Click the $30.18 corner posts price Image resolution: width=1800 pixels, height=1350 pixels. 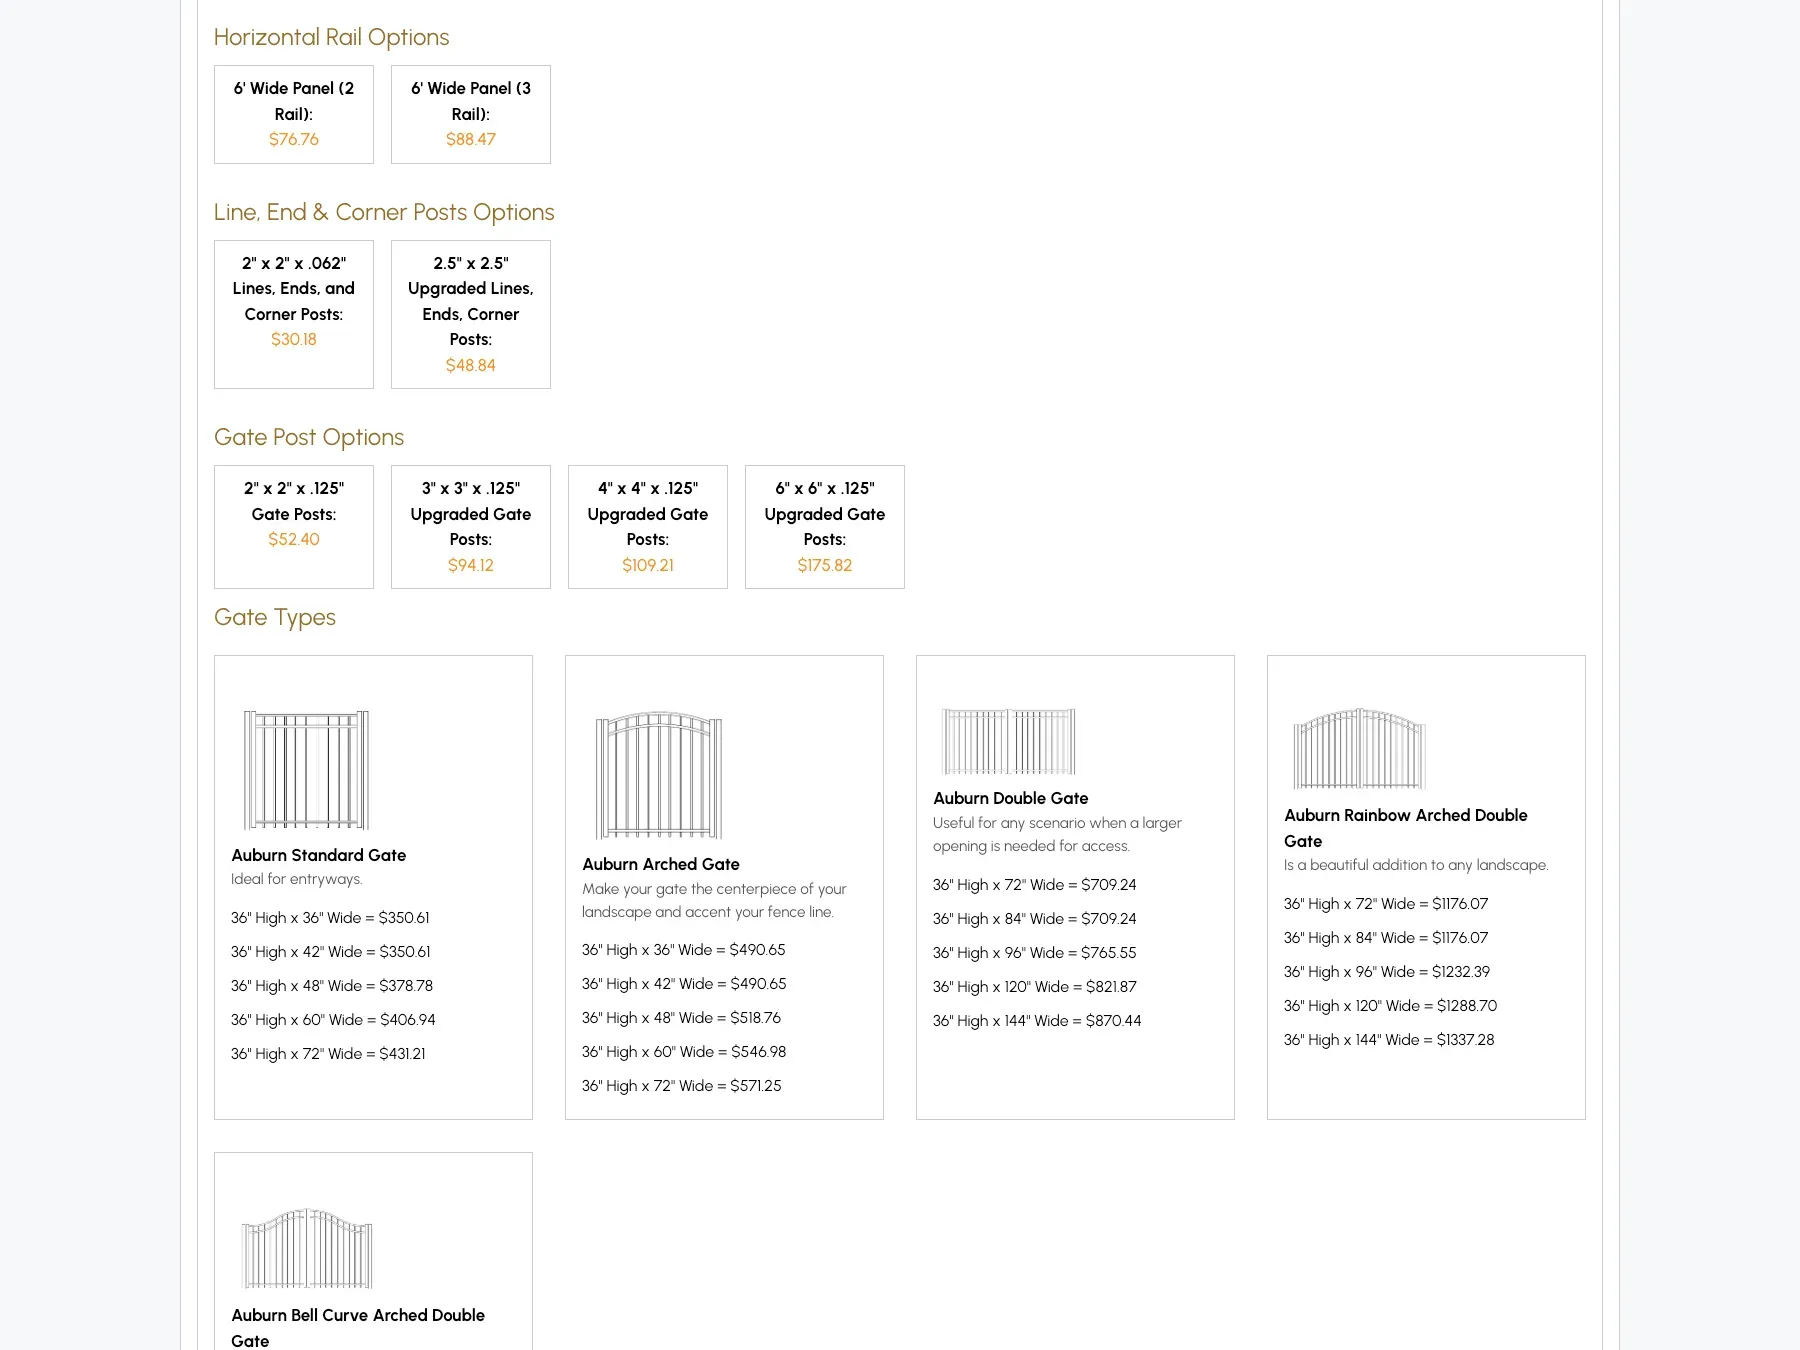(293, 339)
